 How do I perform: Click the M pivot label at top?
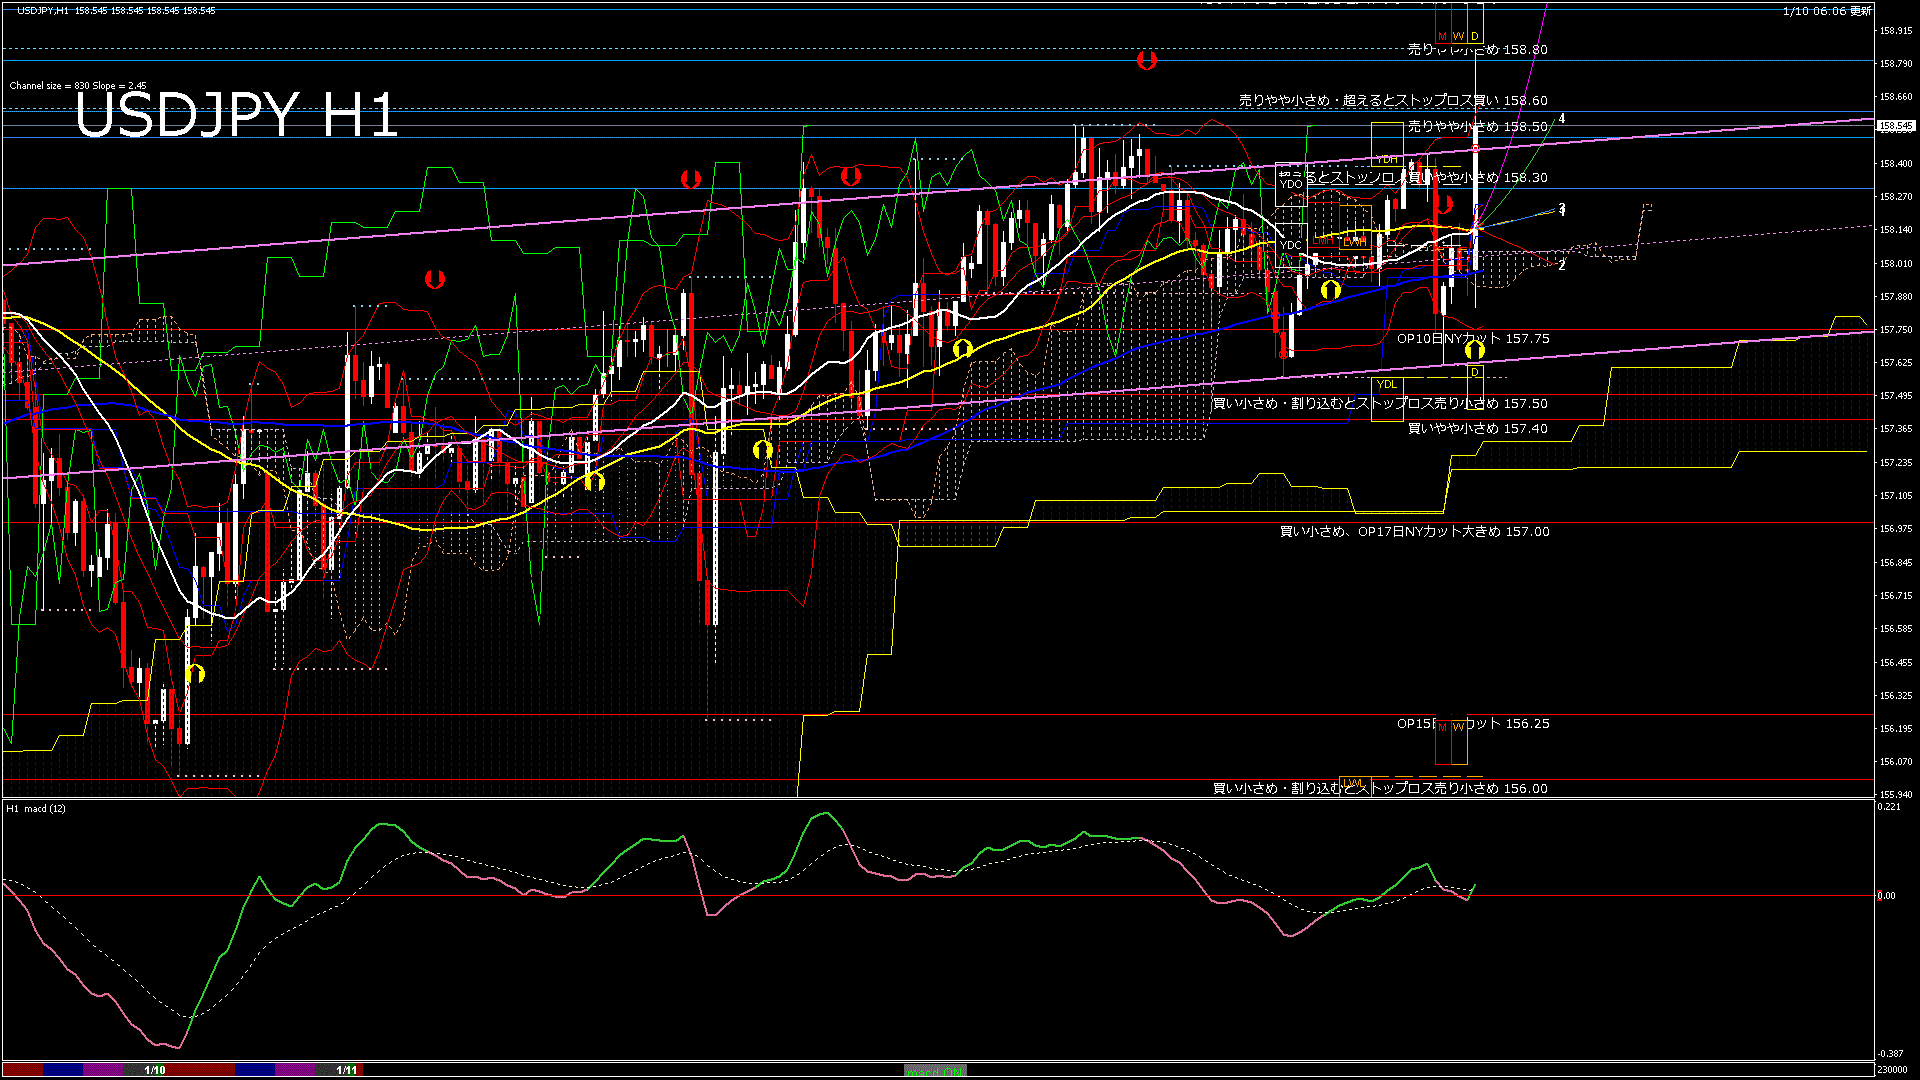(x=1442, y=37)
